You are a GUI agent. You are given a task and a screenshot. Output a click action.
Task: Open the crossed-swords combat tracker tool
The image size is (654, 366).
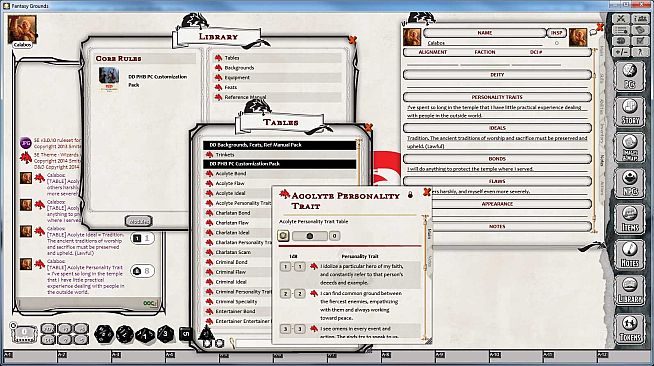point(621,19)
